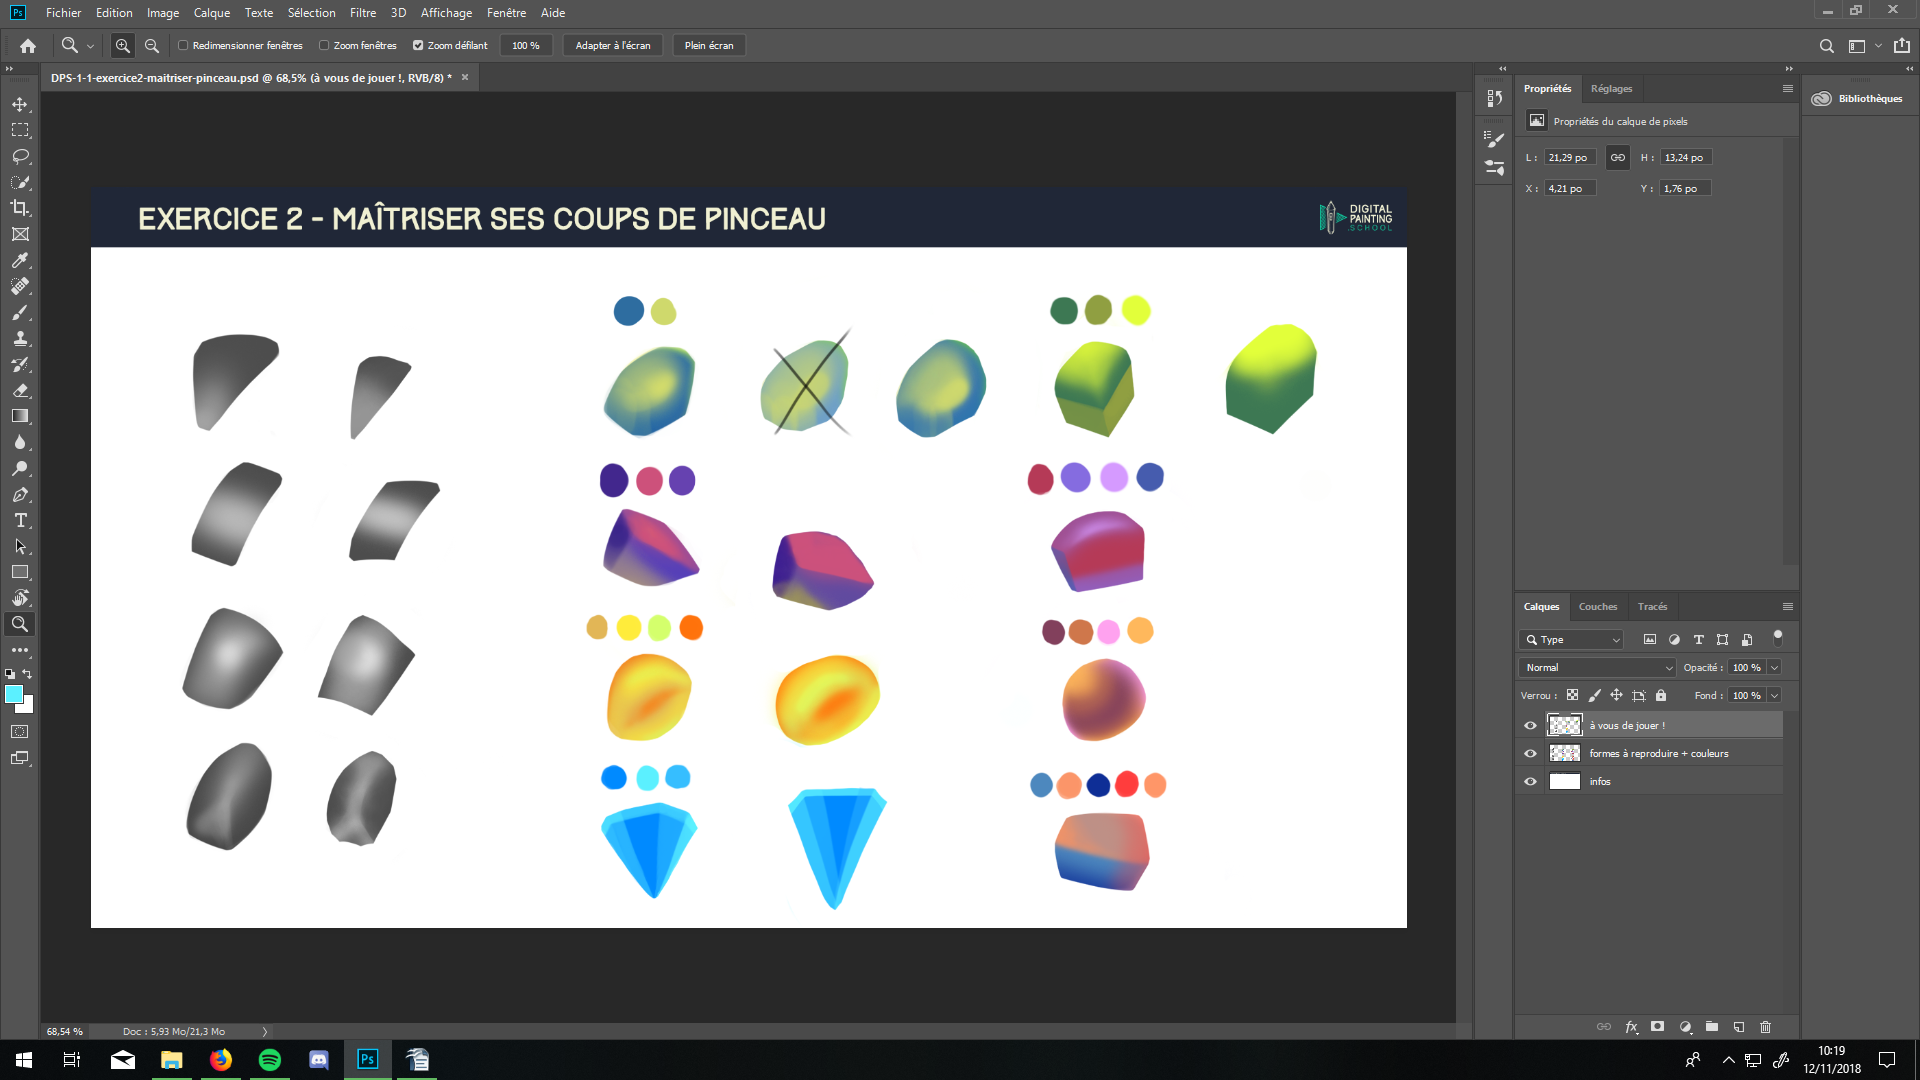
Task: Enable Redimensionner fenêtres checkbox
Action: tap(183, 45)
